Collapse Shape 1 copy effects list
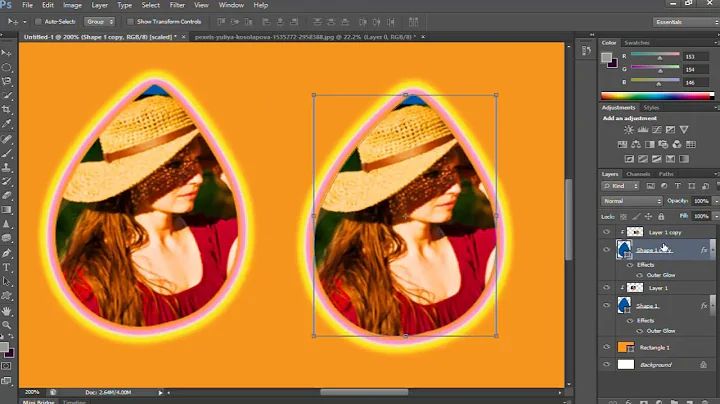720x404 pixels. [x=712, y=250]
